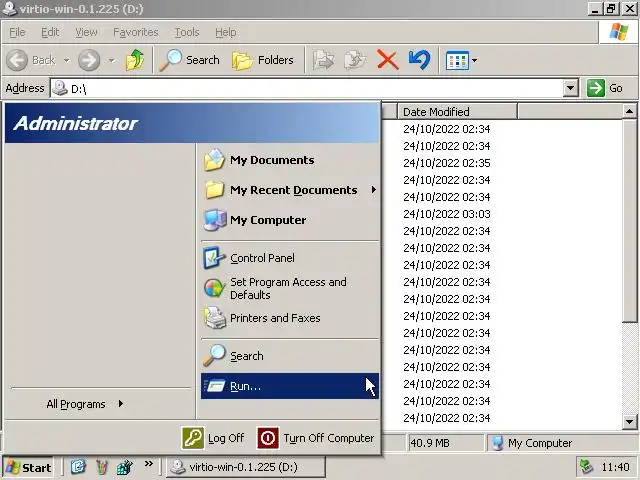Expand the Views dropdown arrow
Viewport: 640px width, 480px height.
point(474,61)
